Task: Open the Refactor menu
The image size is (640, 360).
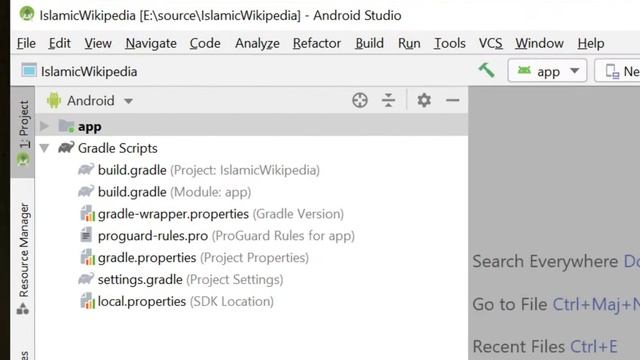Action: (x=317, y=43)
